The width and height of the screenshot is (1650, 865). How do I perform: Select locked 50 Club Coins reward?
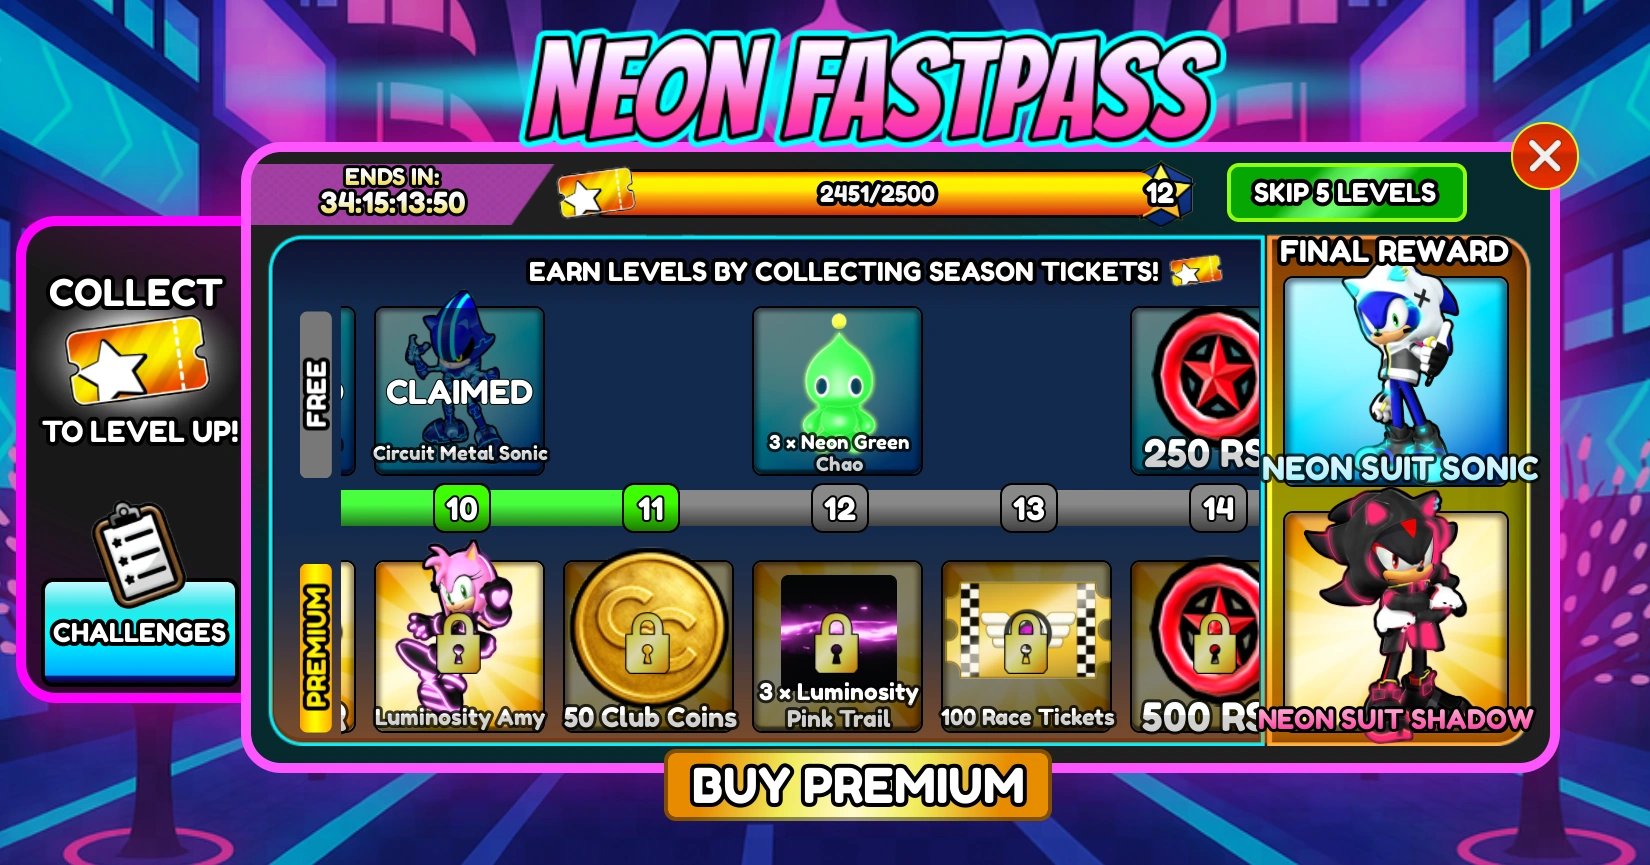648,646
